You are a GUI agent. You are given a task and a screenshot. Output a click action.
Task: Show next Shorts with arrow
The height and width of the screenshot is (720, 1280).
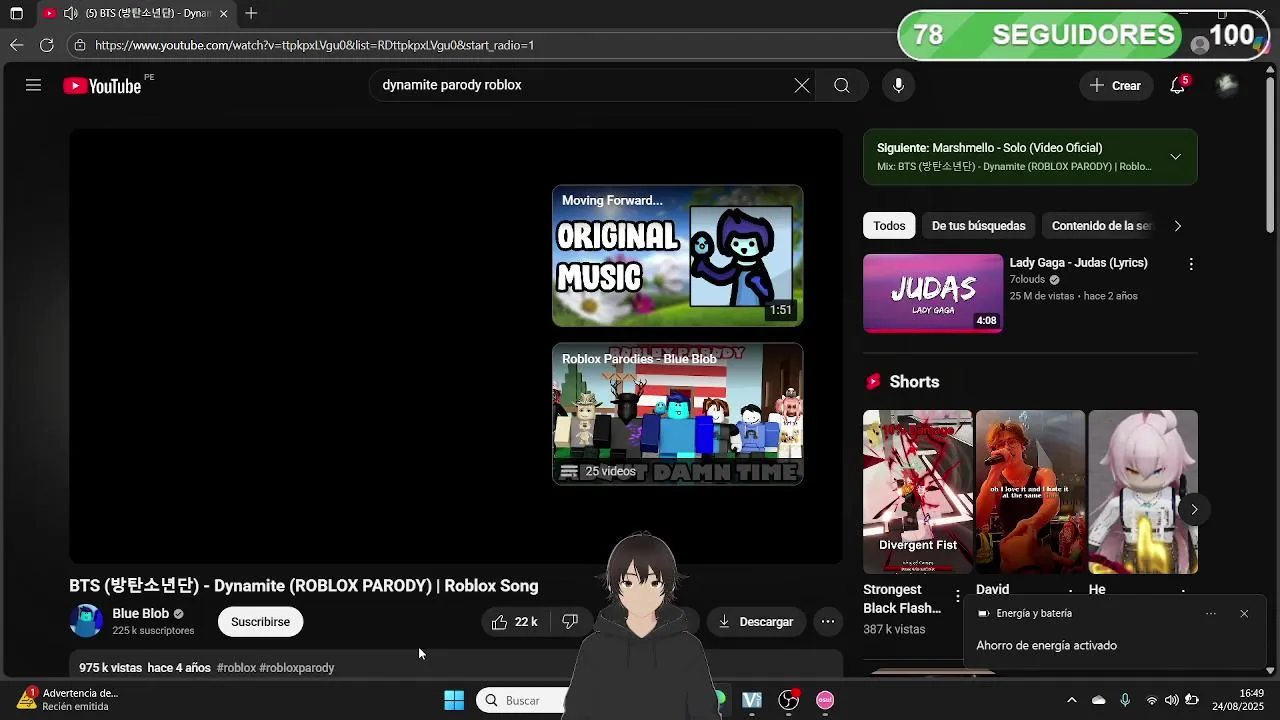(1194, 509)
